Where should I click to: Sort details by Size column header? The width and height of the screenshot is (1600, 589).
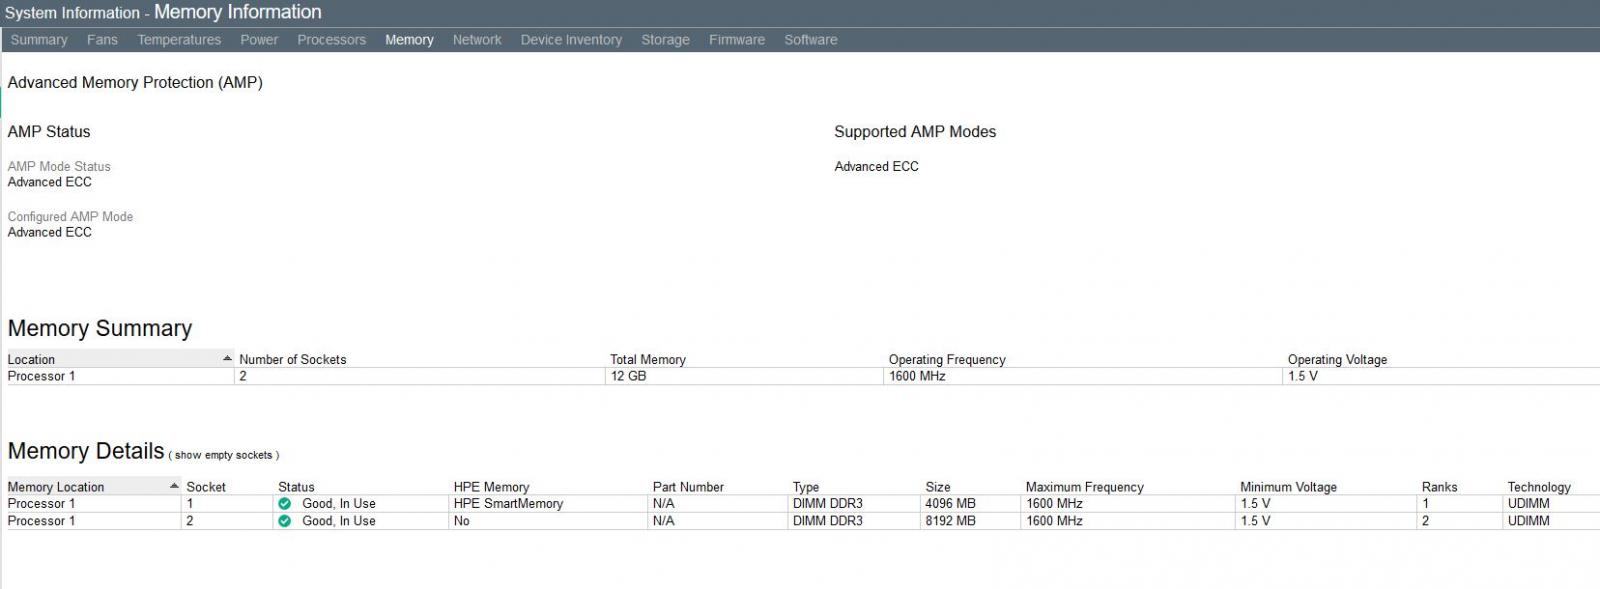[x=938, y=487]
